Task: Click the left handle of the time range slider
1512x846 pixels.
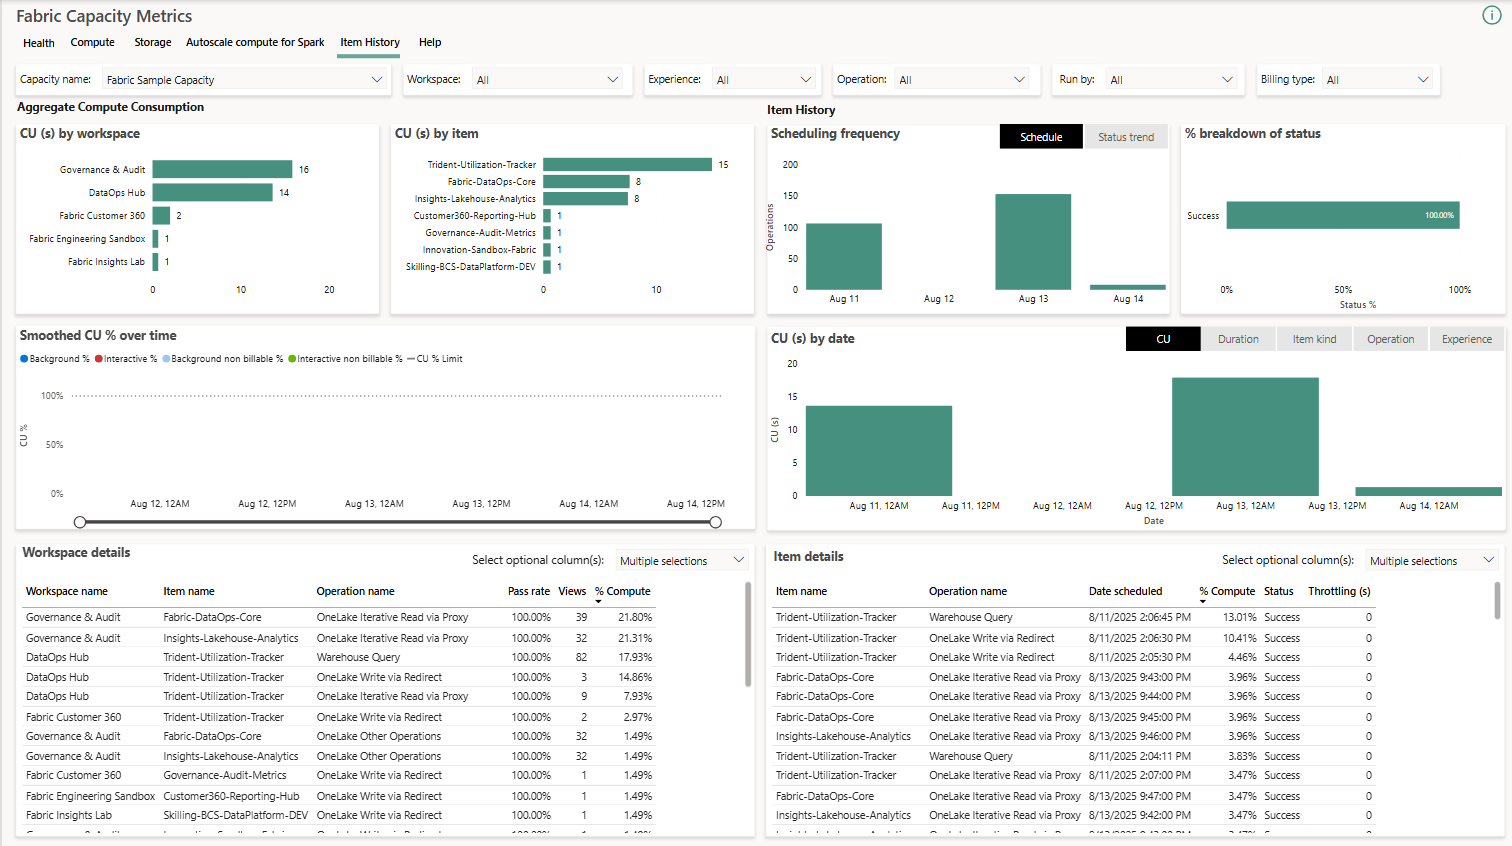Action: tap(80, 521)
